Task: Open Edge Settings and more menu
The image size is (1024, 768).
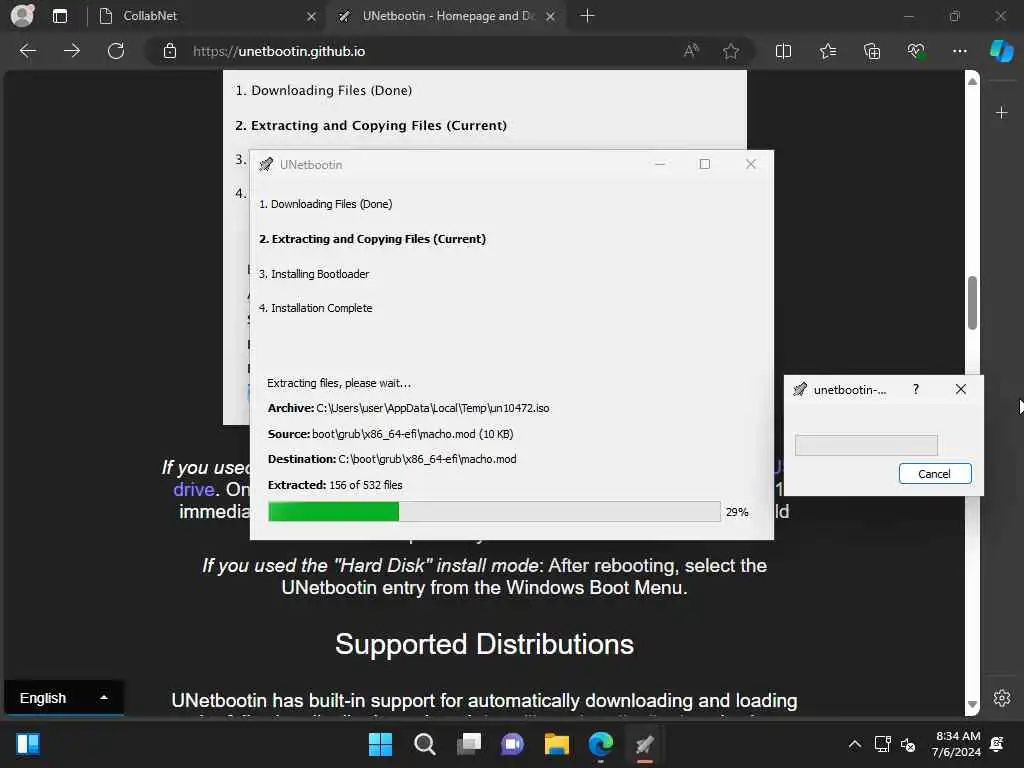Action: click(x=959, y=51)
